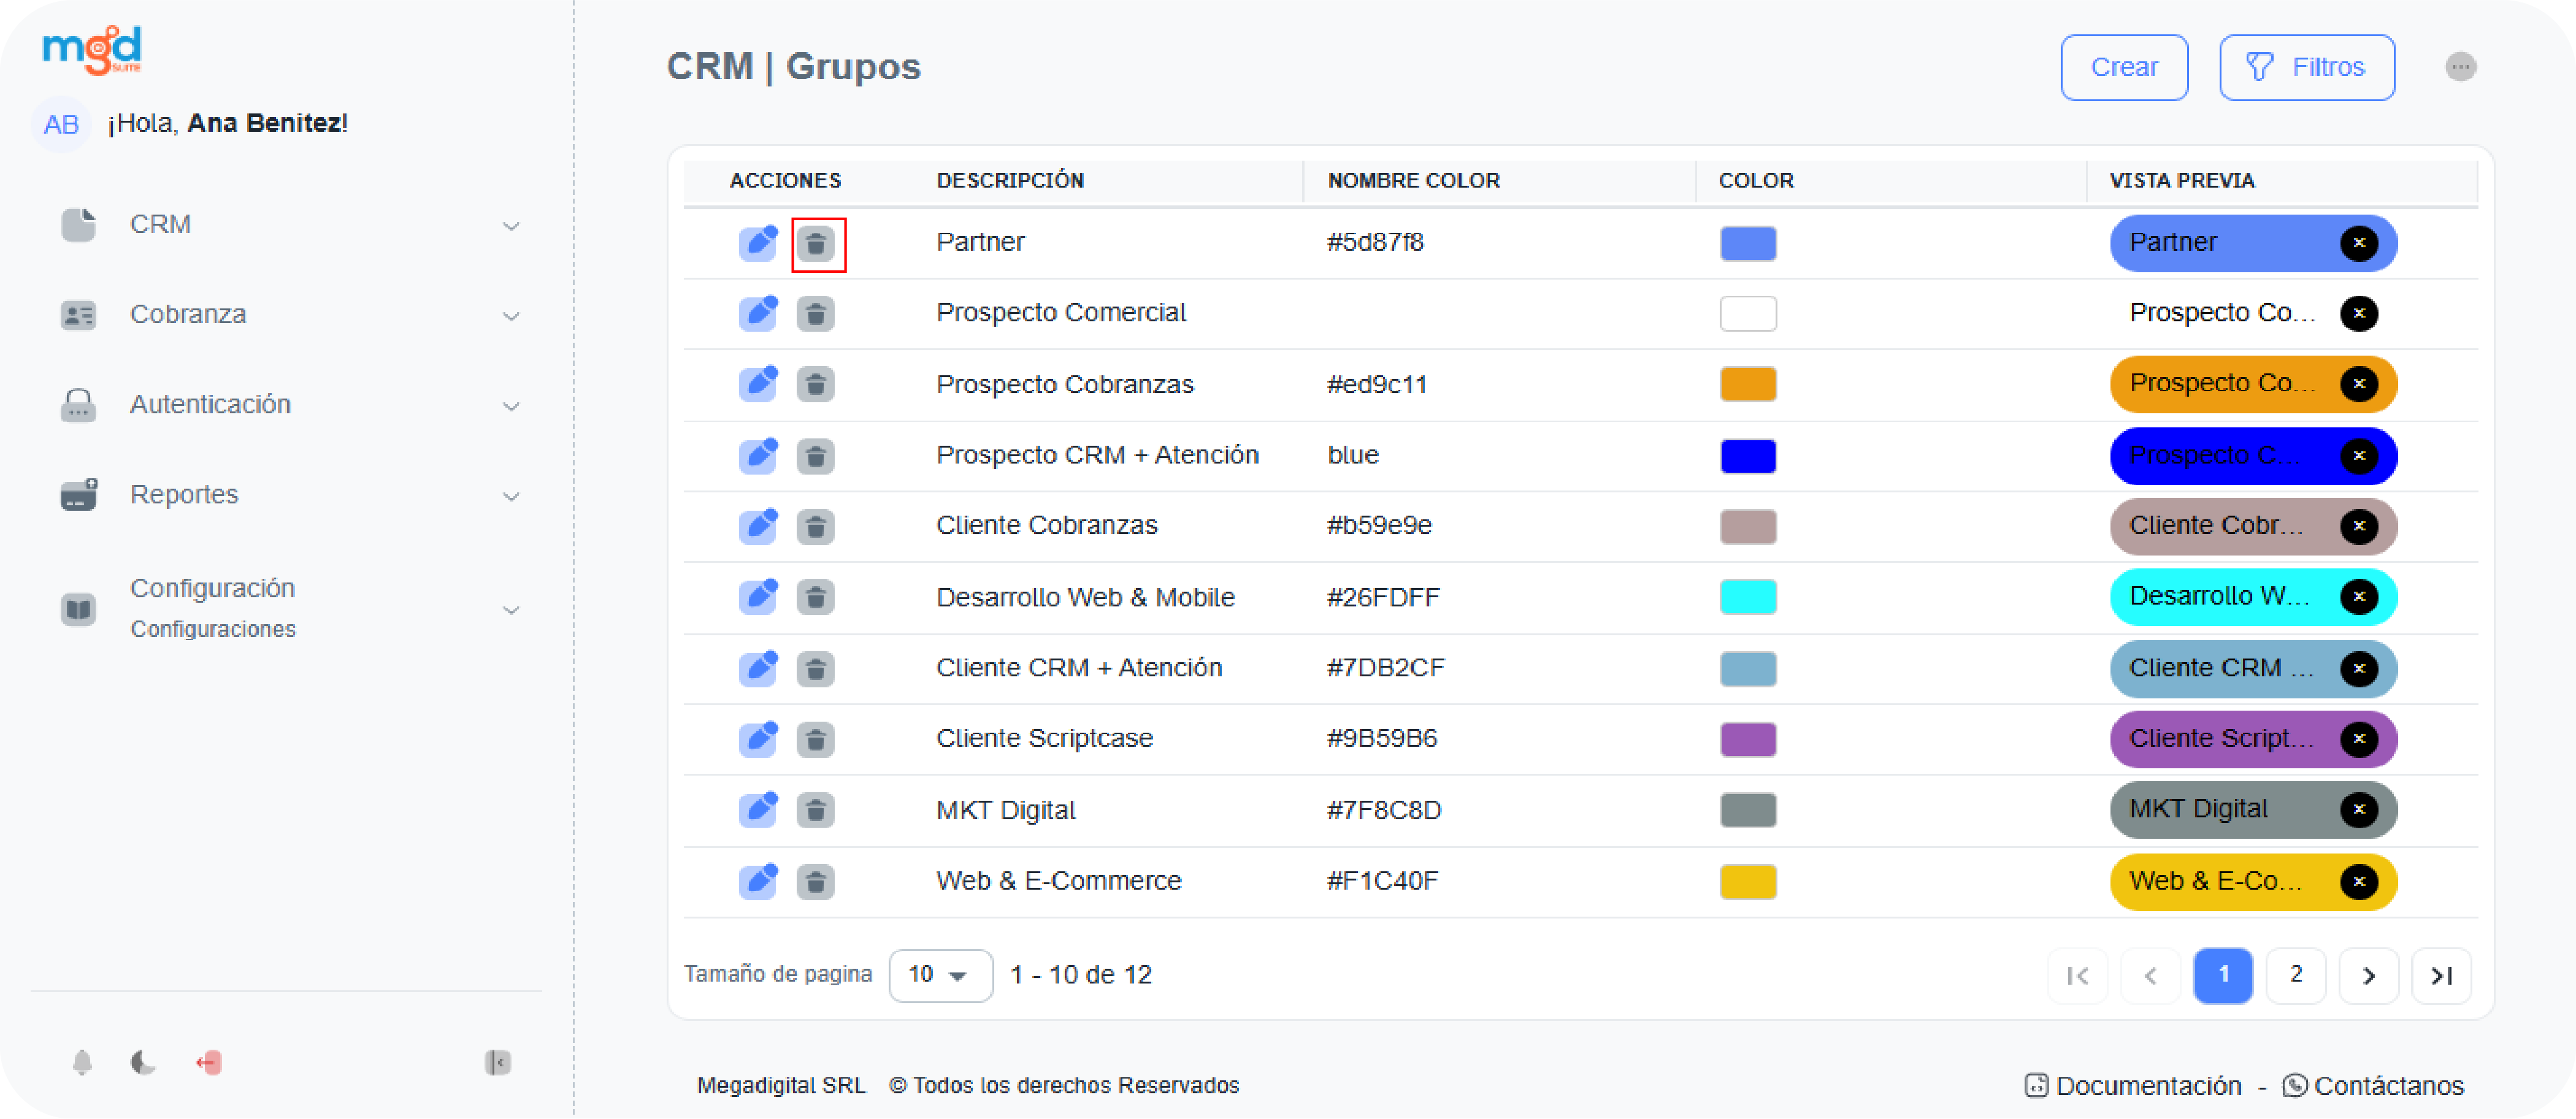
Task: Expand the Reportes menu chevron
Action: tap(511, 496)
